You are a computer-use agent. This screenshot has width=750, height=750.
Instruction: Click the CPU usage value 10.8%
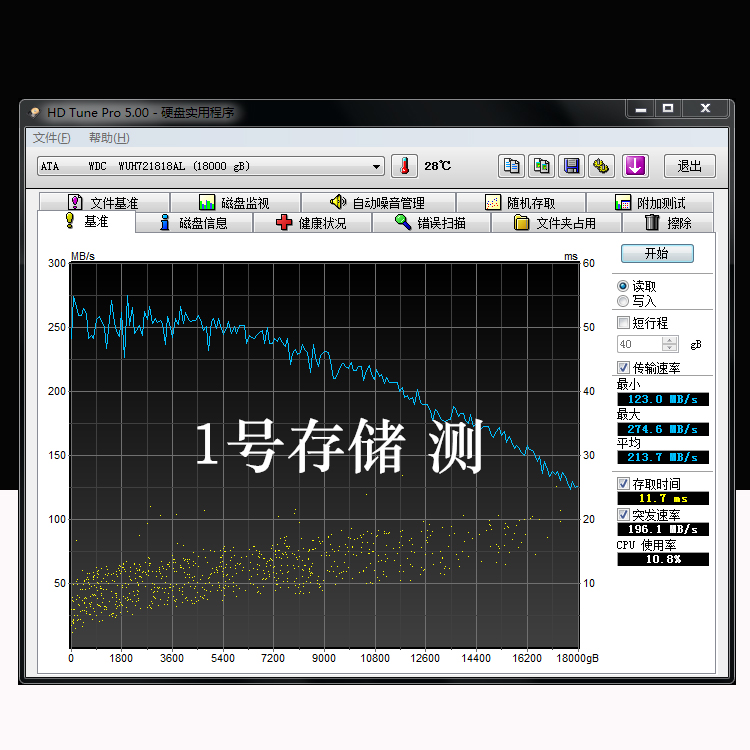[x=663, y=559]
